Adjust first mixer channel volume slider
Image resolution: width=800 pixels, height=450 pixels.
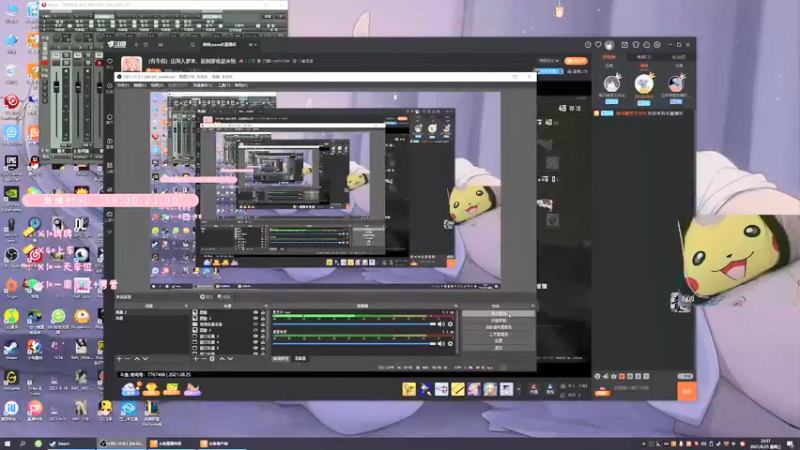[x=354, y=324]
